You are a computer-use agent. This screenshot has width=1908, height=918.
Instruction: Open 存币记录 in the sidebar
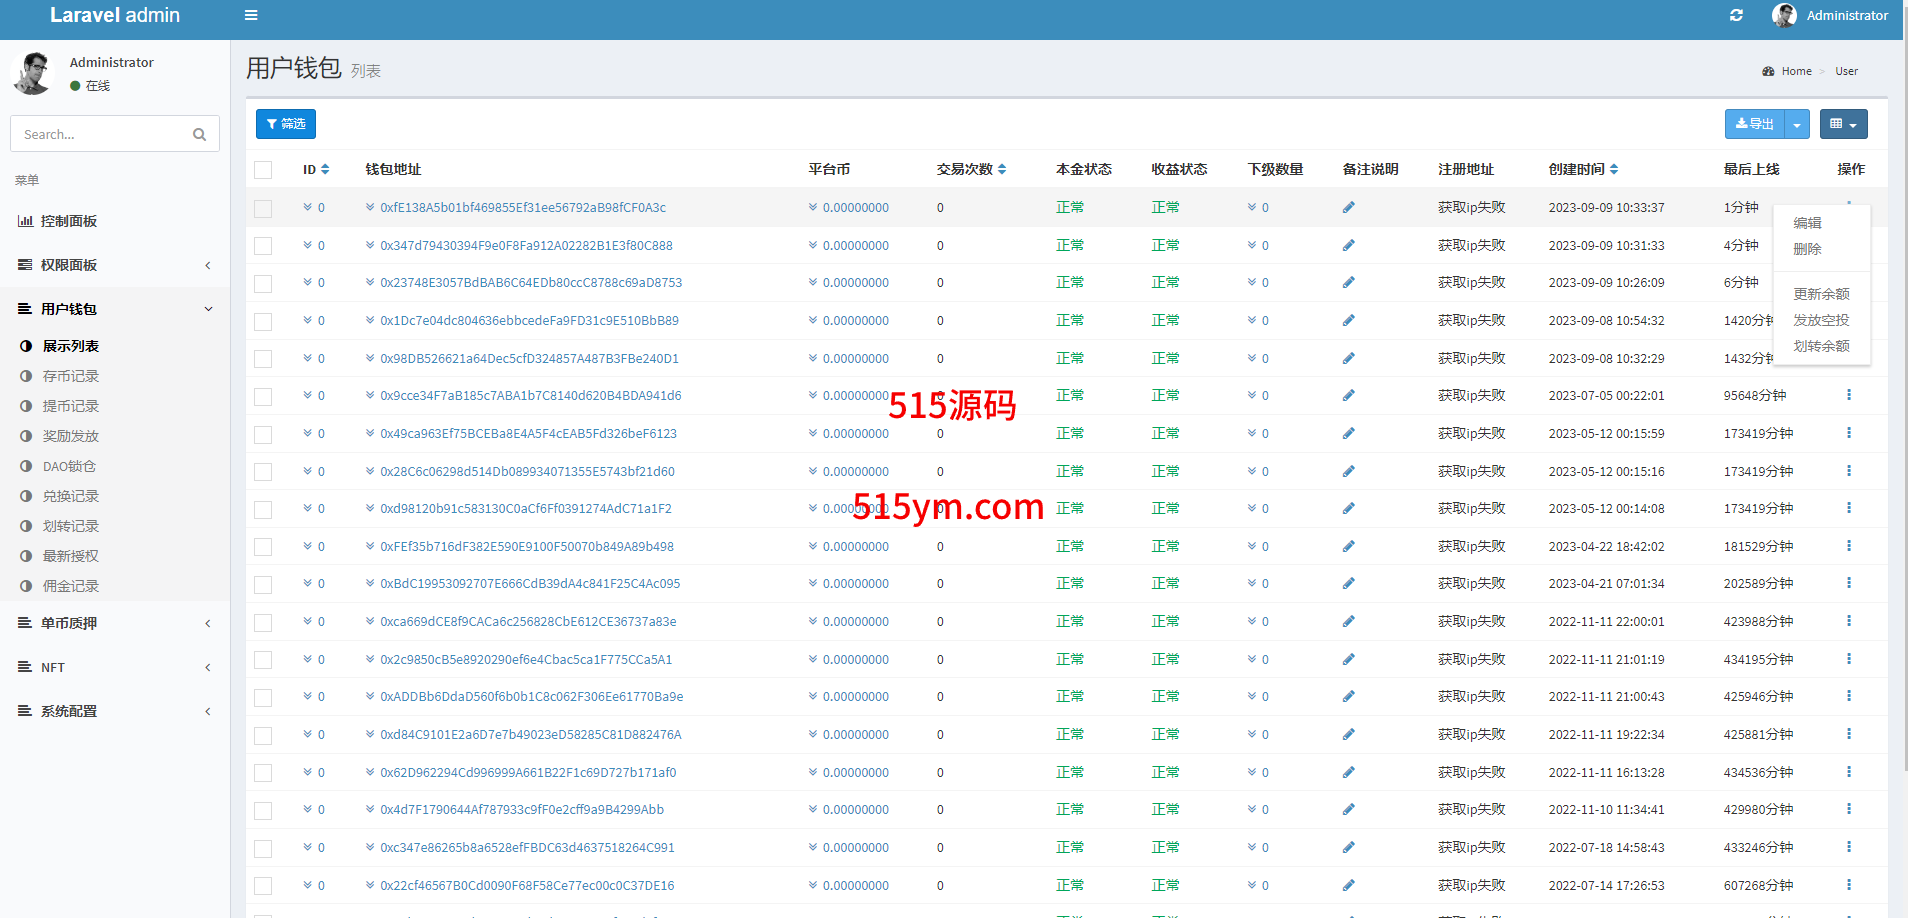[x=70, y=376]
